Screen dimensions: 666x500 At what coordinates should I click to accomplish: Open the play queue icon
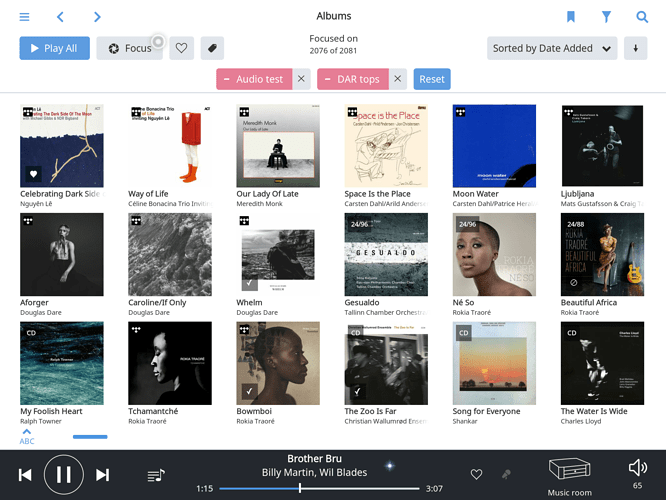[x=156, y=475]
